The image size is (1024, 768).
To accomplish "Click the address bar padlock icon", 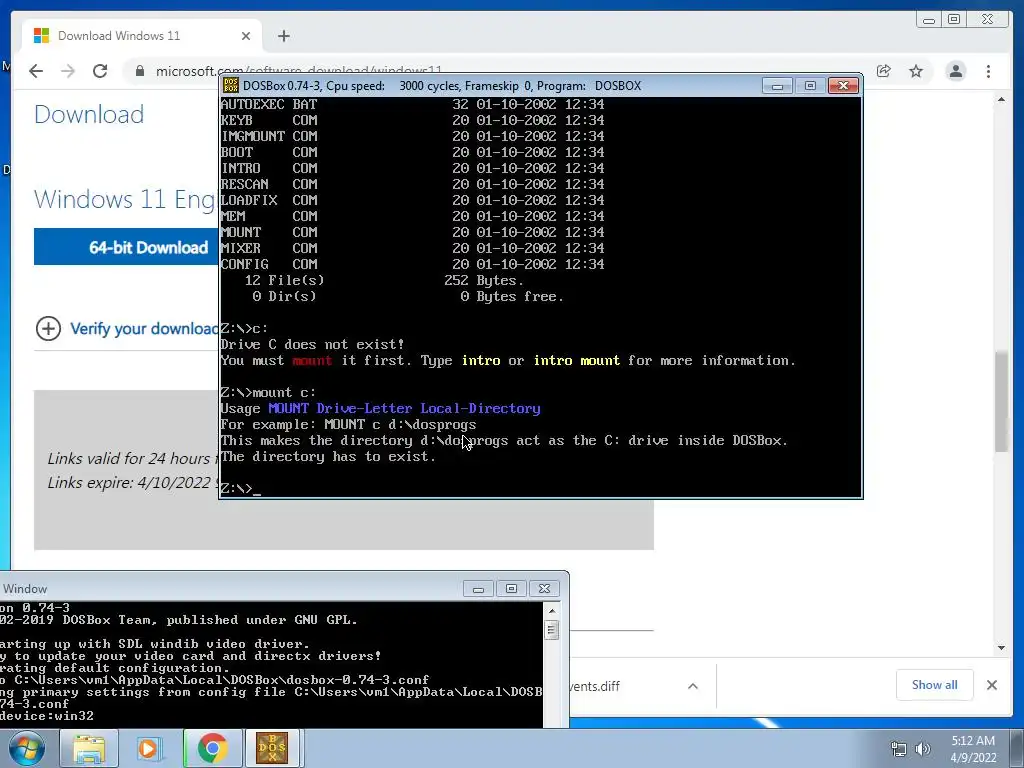I will (140, 71).
